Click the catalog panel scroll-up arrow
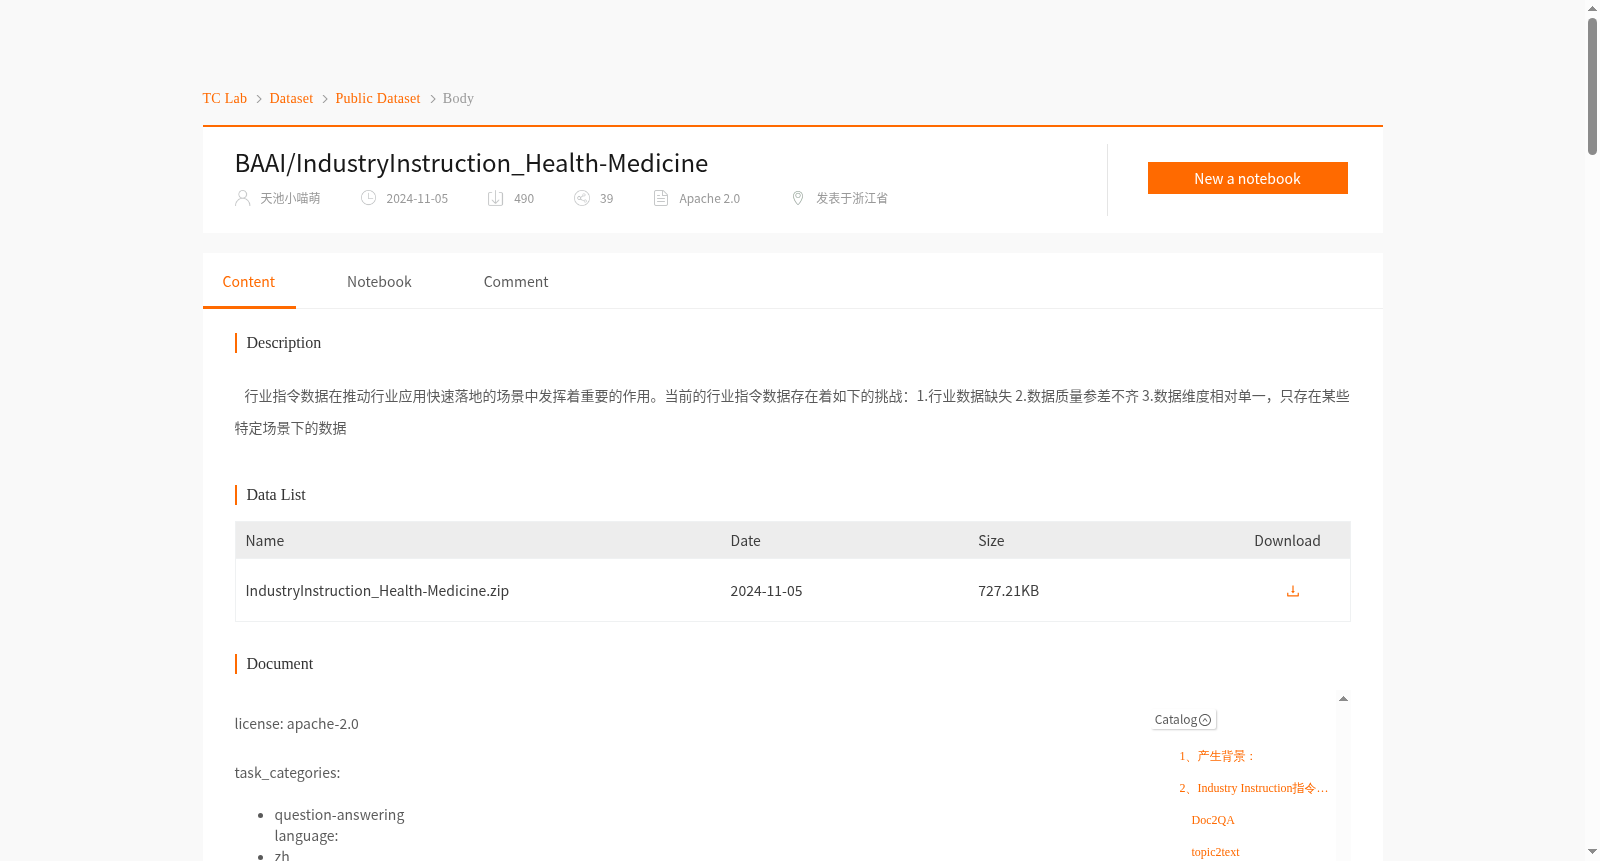The image size is (1600, 861). pyautogui.click(x=1343, y=699)
